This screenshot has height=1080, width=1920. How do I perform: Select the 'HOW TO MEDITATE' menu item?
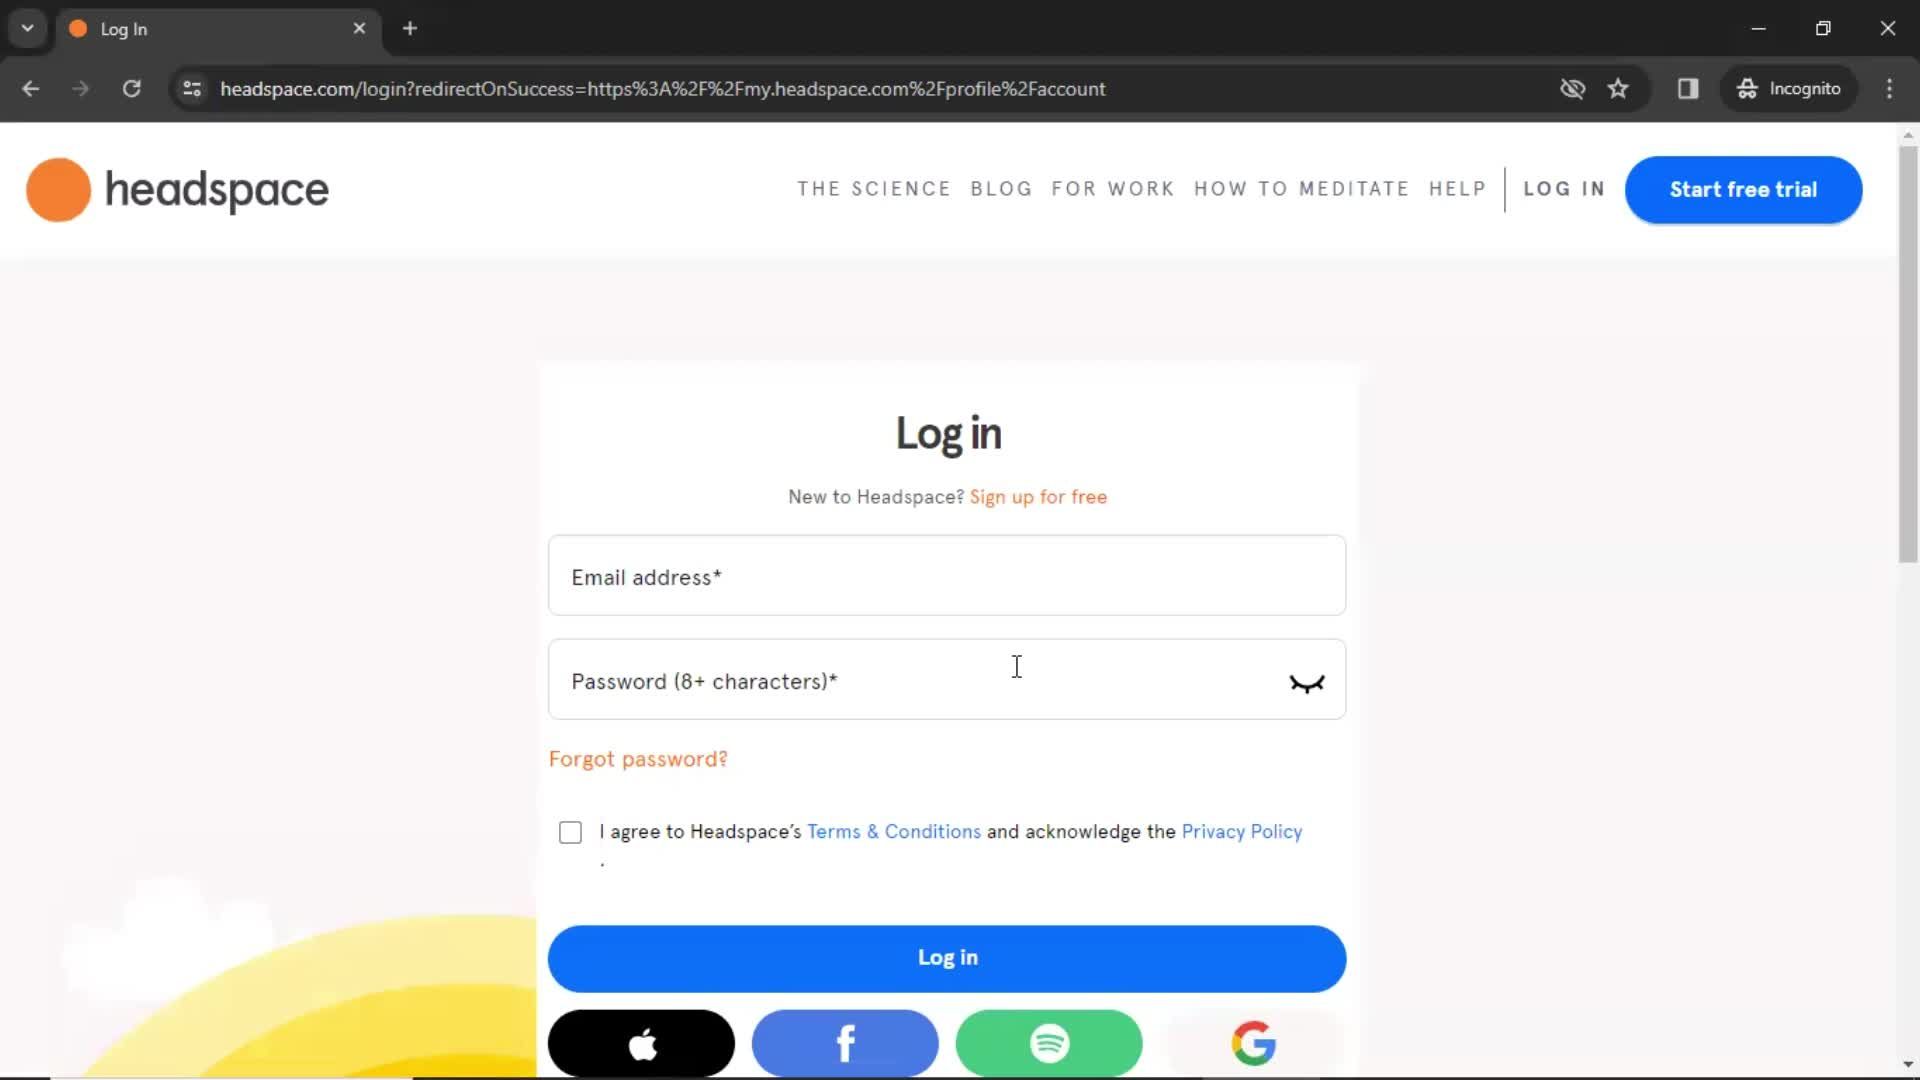click(x=1302, y=189)
